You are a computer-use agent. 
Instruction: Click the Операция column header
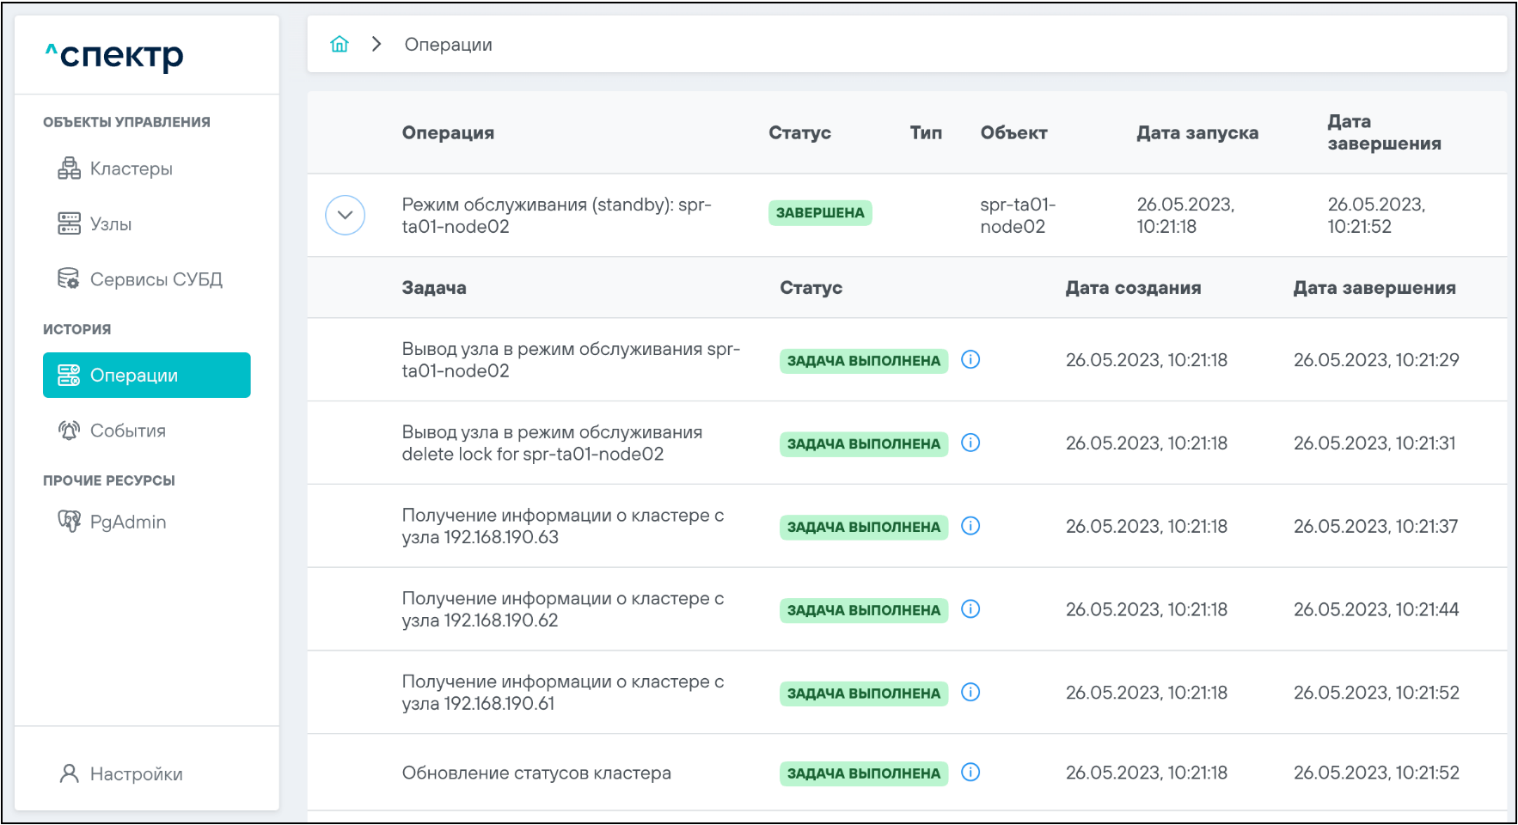pyautogui.click(x=448, y=133)
